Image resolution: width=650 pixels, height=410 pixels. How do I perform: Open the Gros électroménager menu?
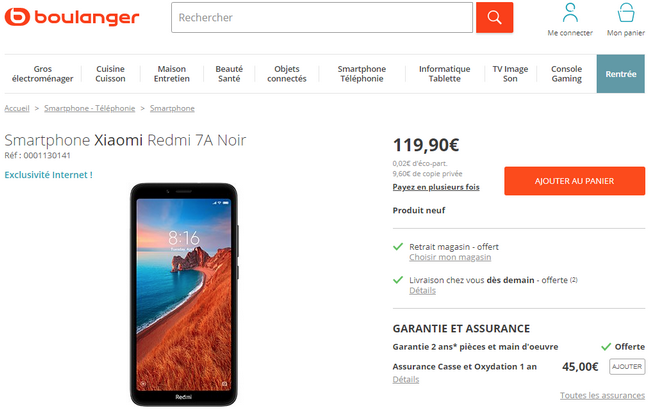click(x=43, y=74)
